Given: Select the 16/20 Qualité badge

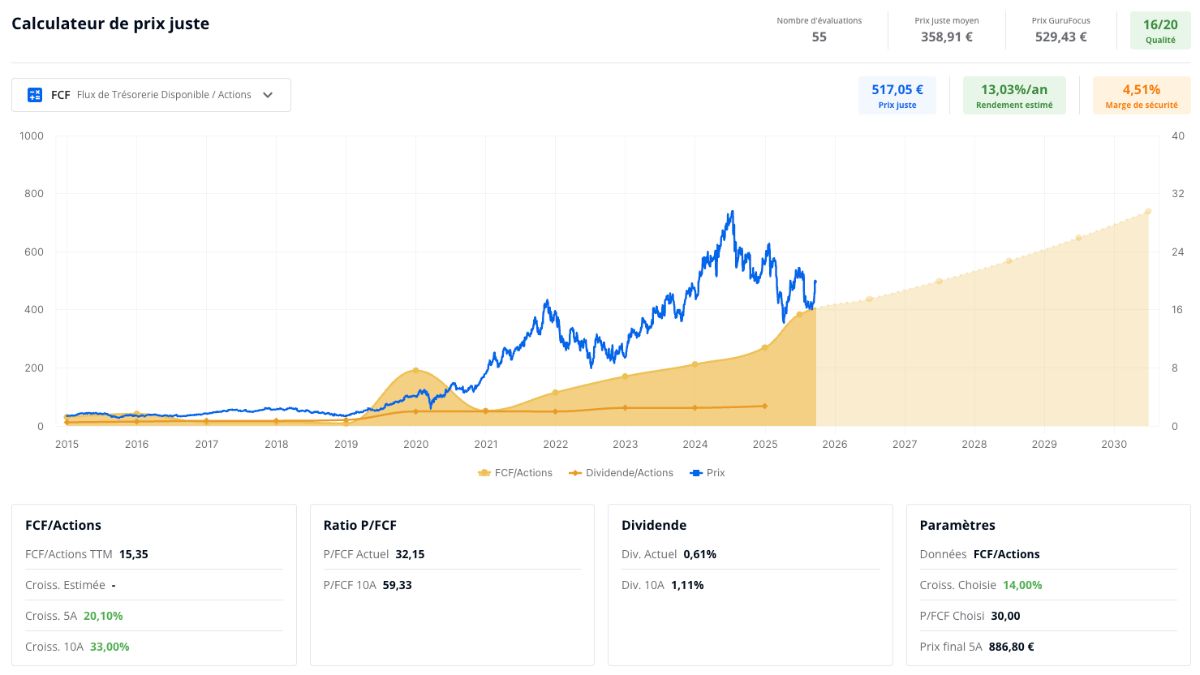Looking at the screenshot, I should tap(1160, 31).
